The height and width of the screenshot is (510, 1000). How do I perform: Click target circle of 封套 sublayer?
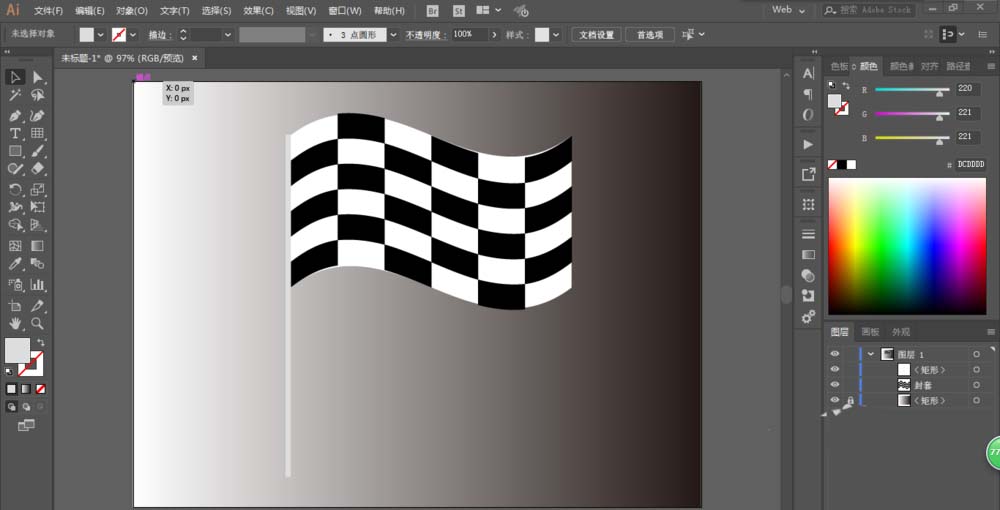click(x=976, y=385)
